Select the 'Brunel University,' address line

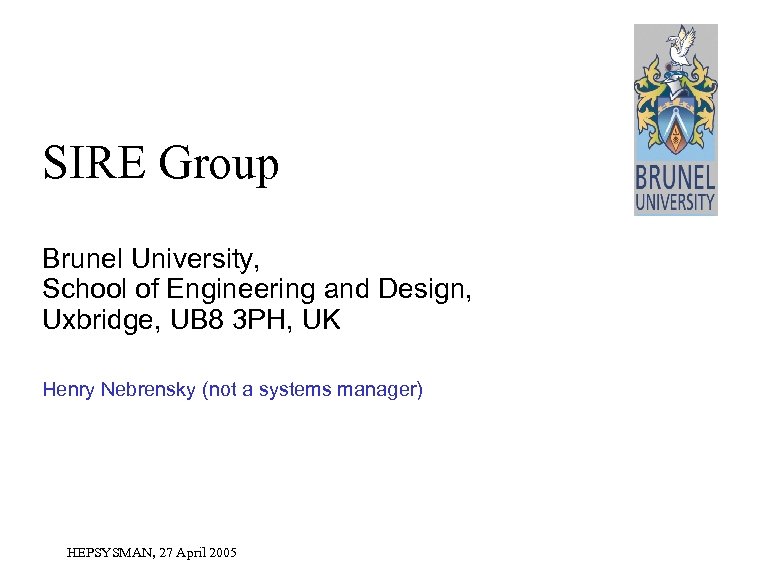(x=151, y=259)
